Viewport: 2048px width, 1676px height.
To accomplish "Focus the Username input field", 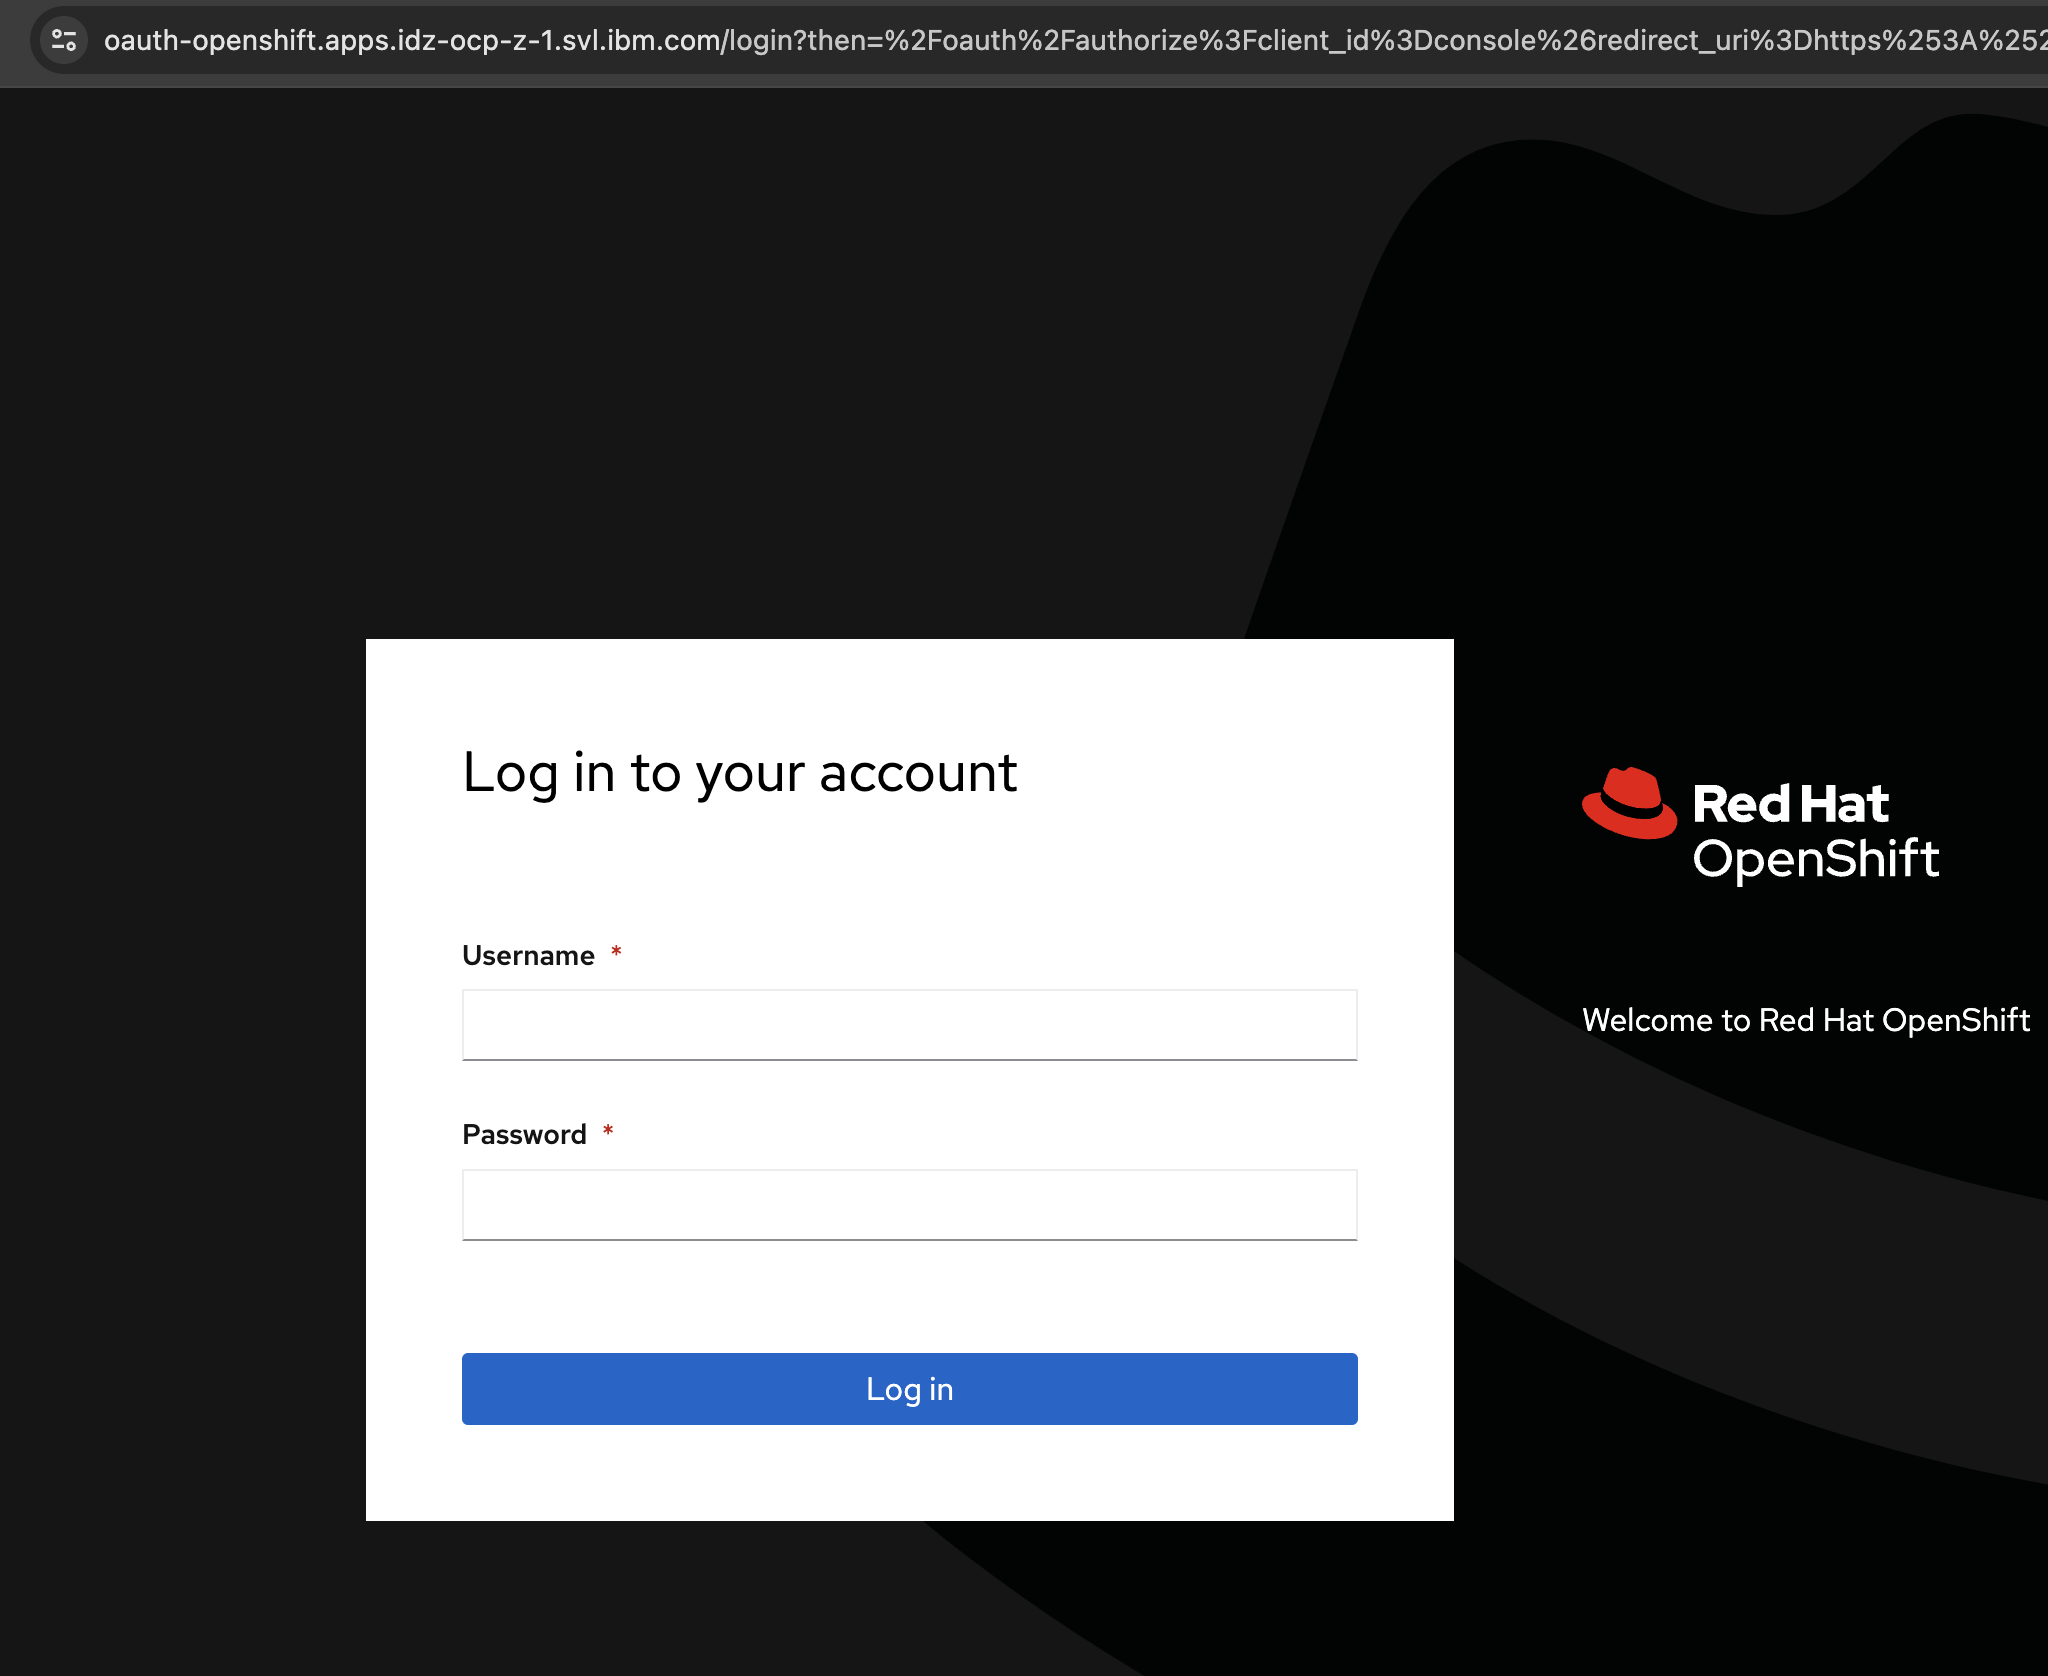I will point(909,1025).
